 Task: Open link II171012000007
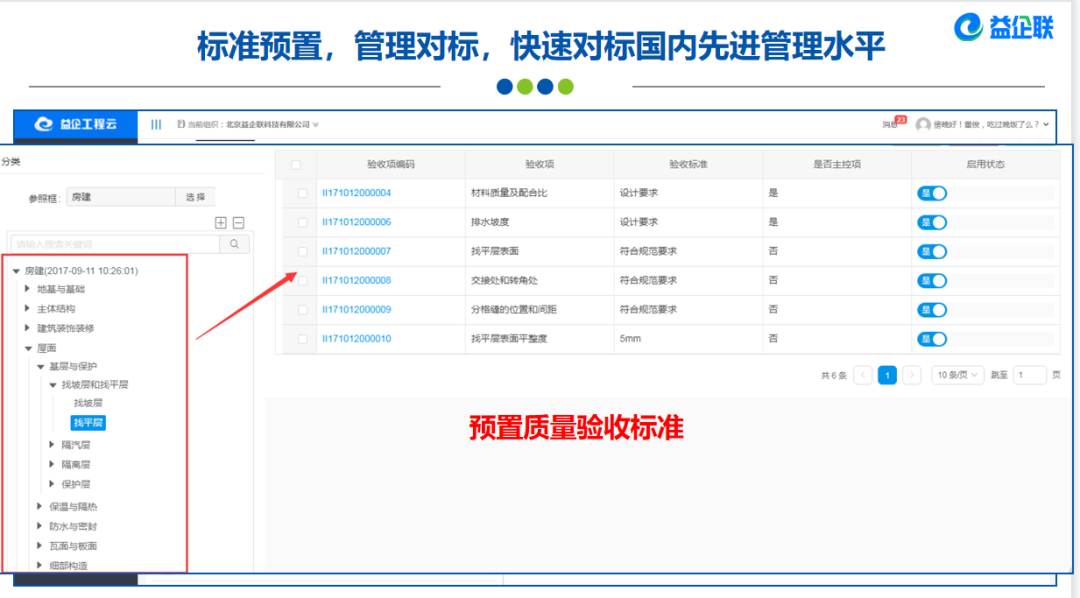[x=356, y=251]
